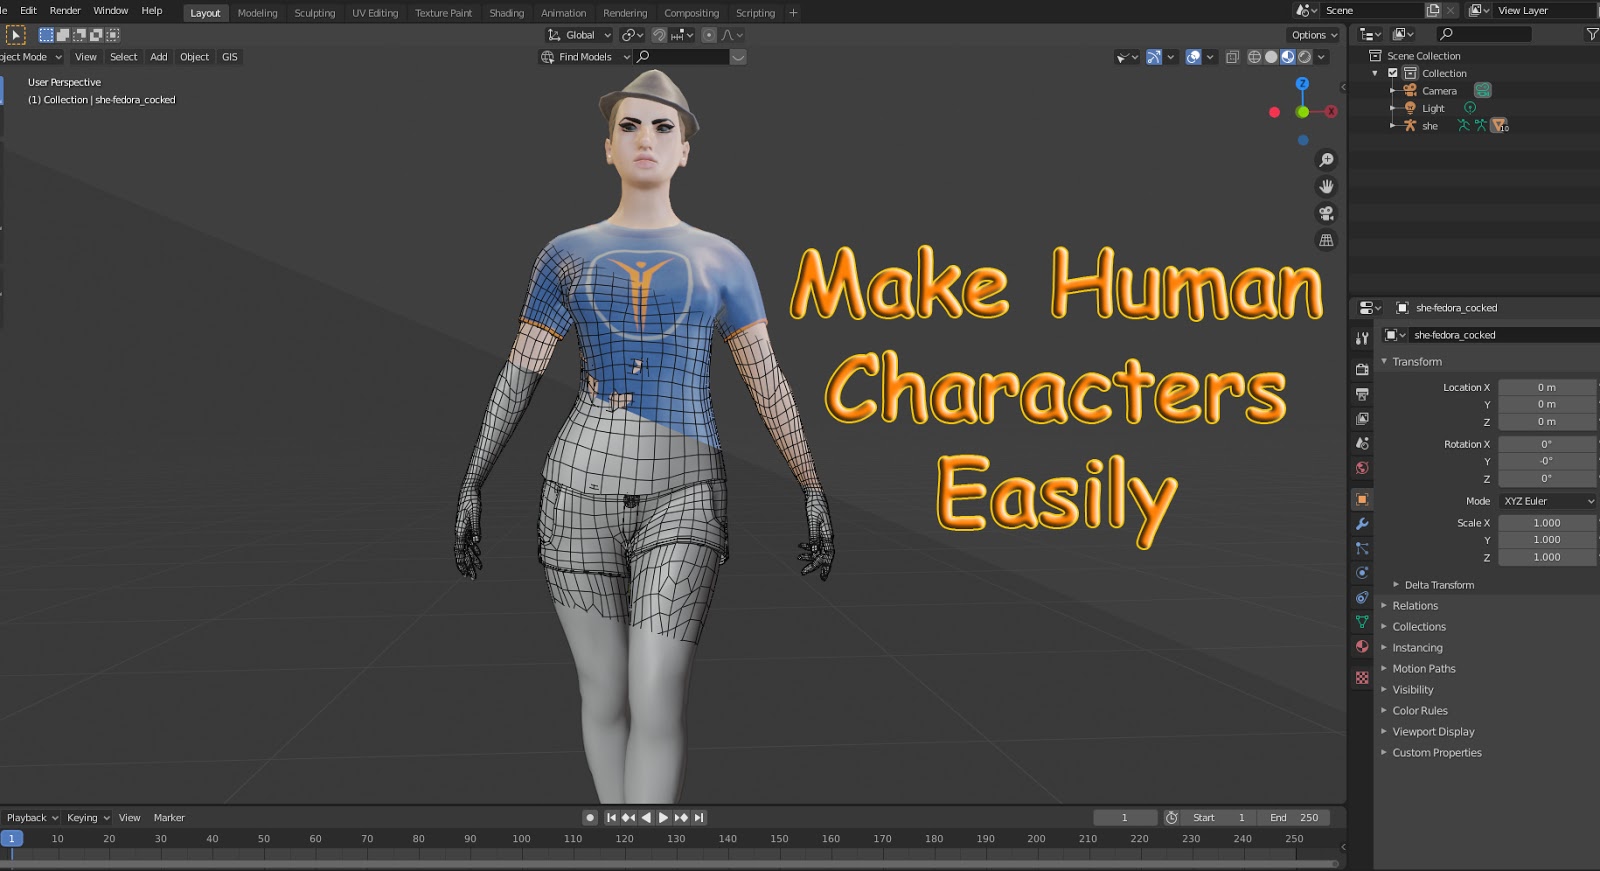1600x871 pixels.
Task: Click the Zoom view magnifier gizmo
Action: pos(1326,160)
